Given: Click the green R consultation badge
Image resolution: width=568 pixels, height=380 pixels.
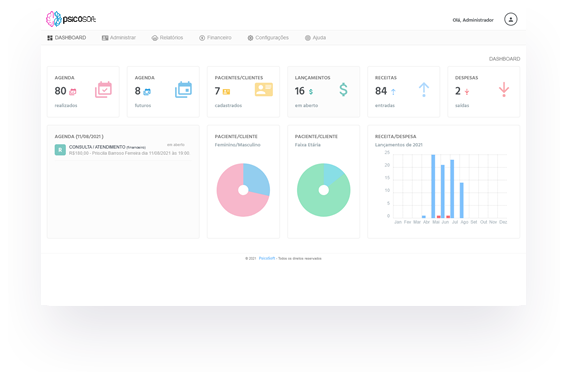Looking at the screenshot, I should click(60, 150).
